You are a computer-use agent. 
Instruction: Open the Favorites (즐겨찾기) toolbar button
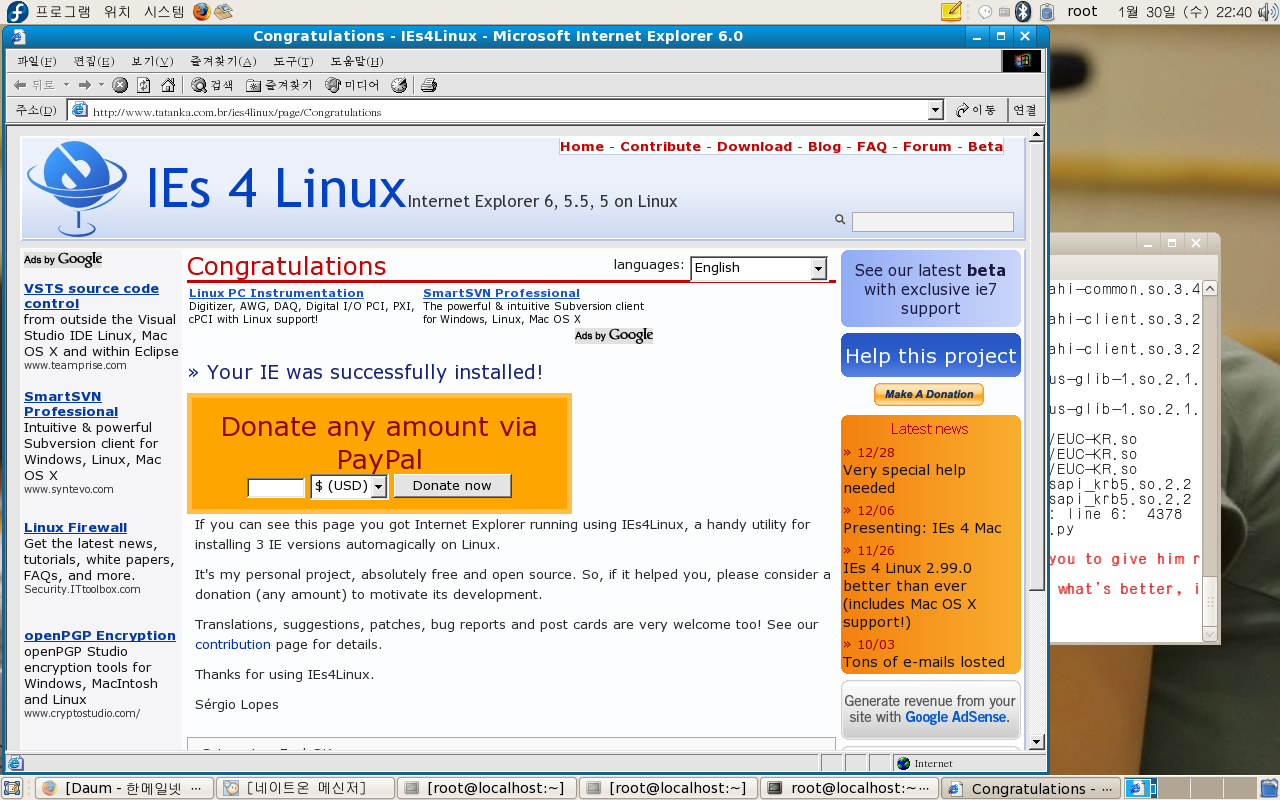click(x=279, y=85)
